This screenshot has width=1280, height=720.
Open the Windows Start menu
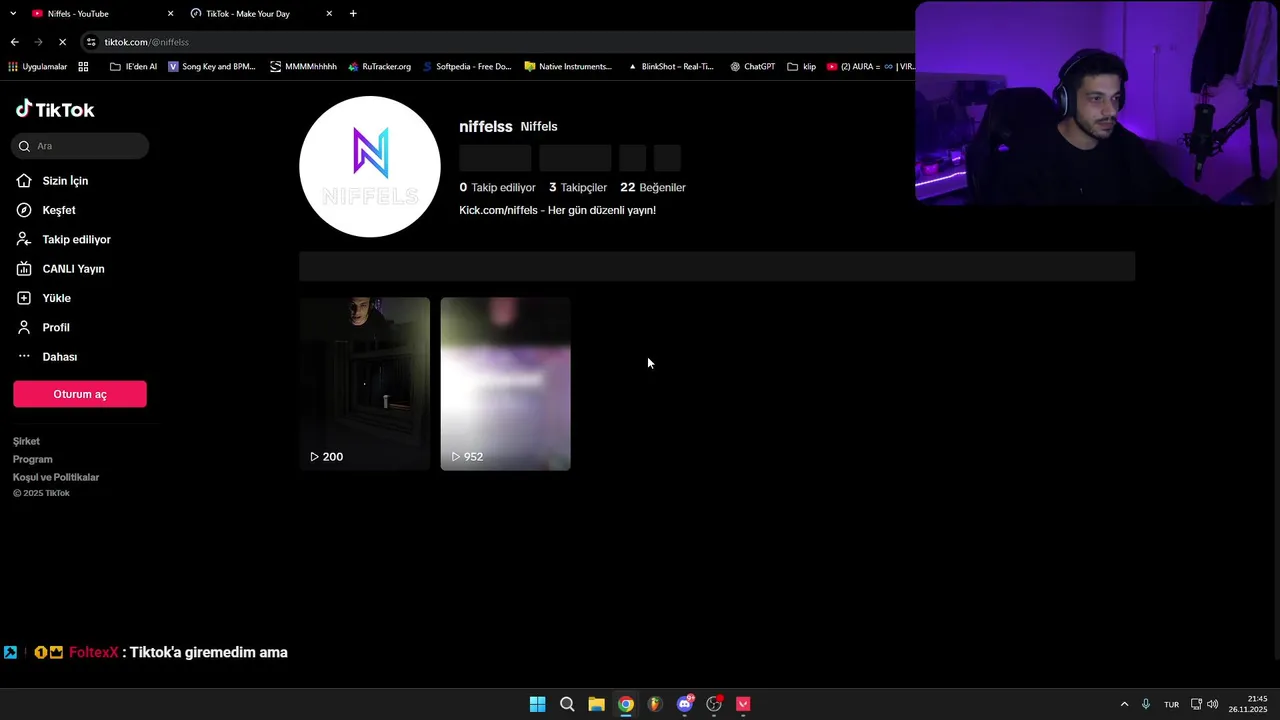pyautogui.click(x=537, y=704)
